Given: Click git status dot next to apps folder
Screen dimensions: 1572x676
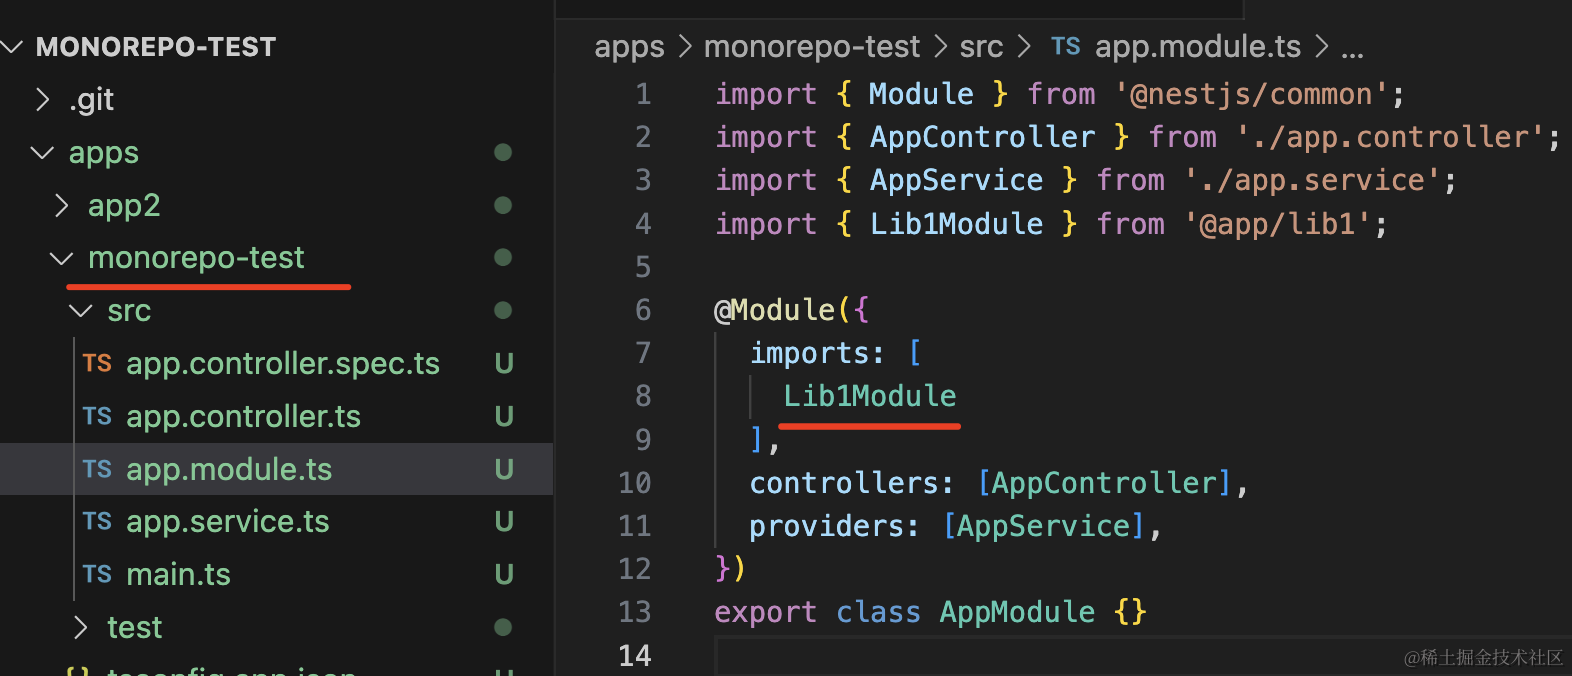Looking at the screenshot, I should click(503, 152).
